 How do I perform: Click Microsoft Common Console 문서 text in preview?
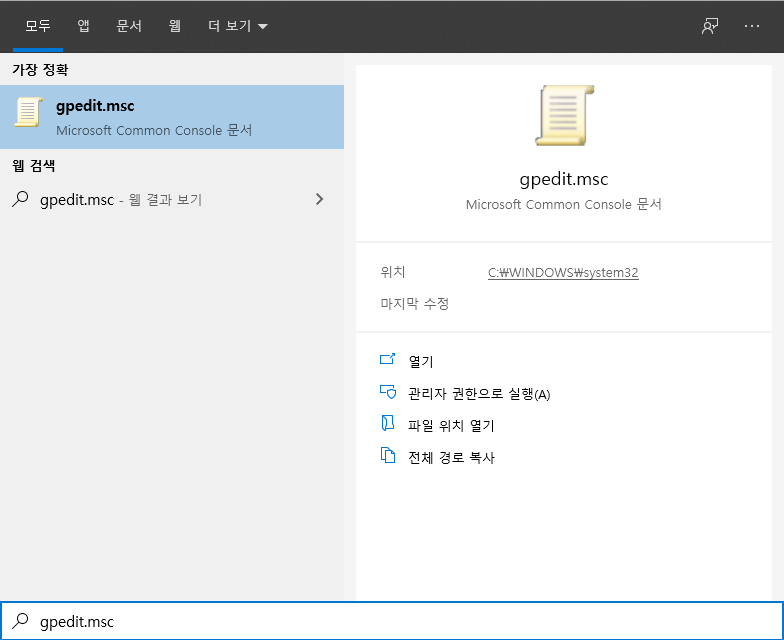564,204
